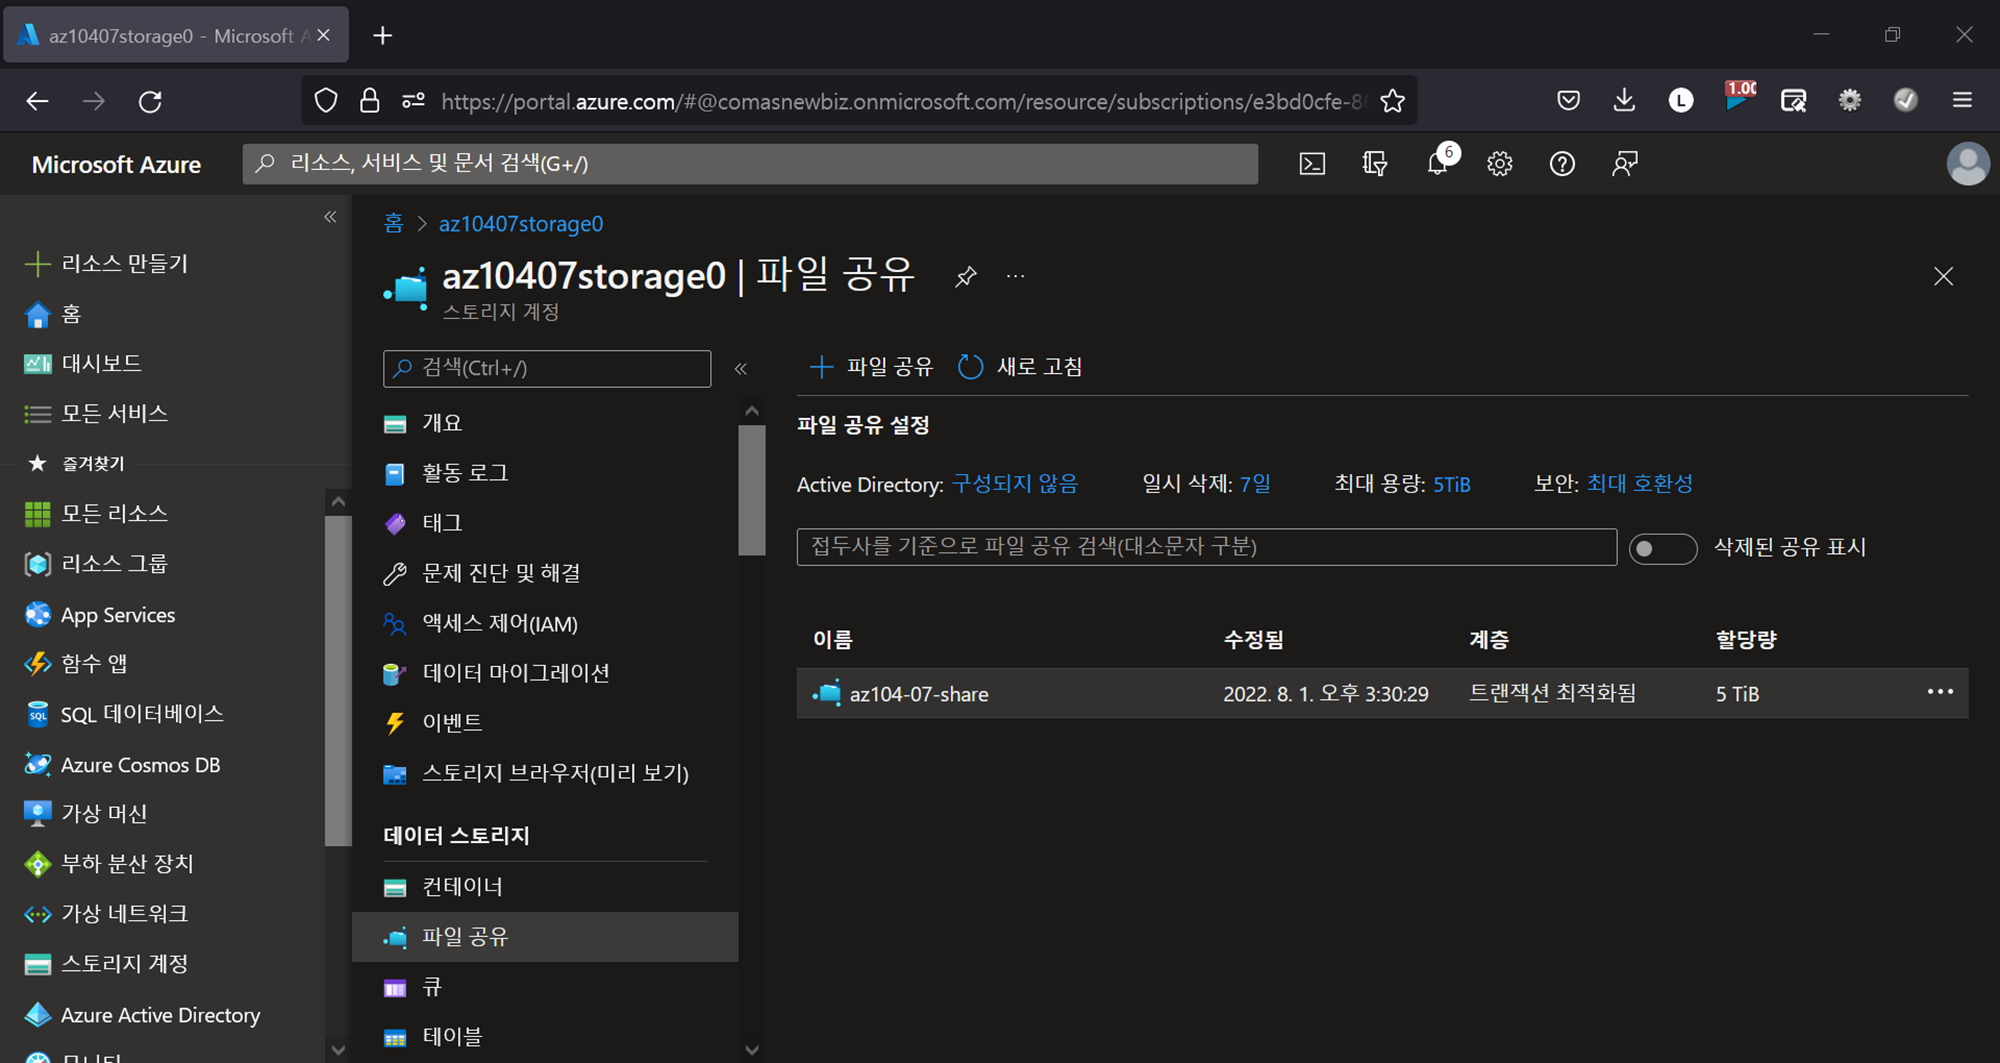Open 가상 머신

point(86,814)
